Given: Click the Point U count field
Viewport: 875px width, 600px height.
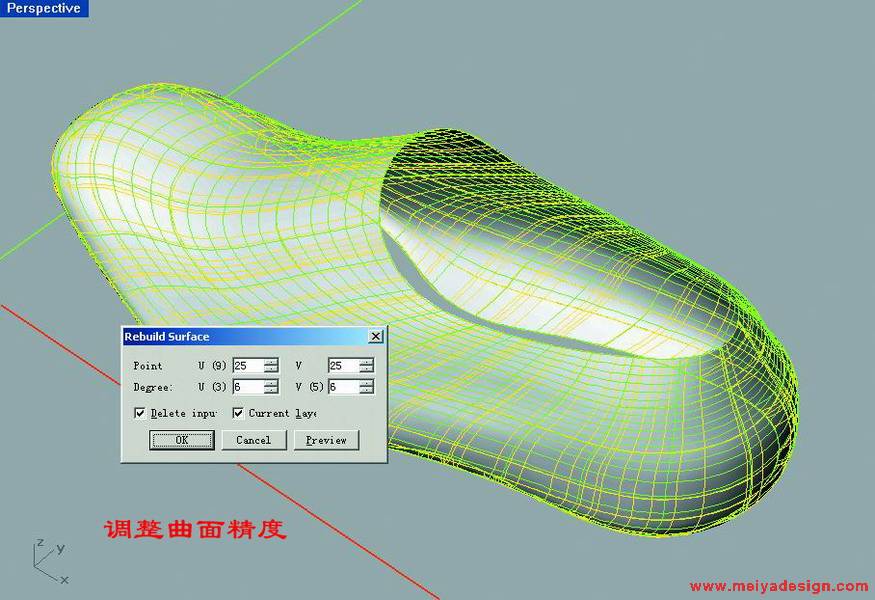Looking at the screenshot, I should pyautogui.click(x=247, y=366).
